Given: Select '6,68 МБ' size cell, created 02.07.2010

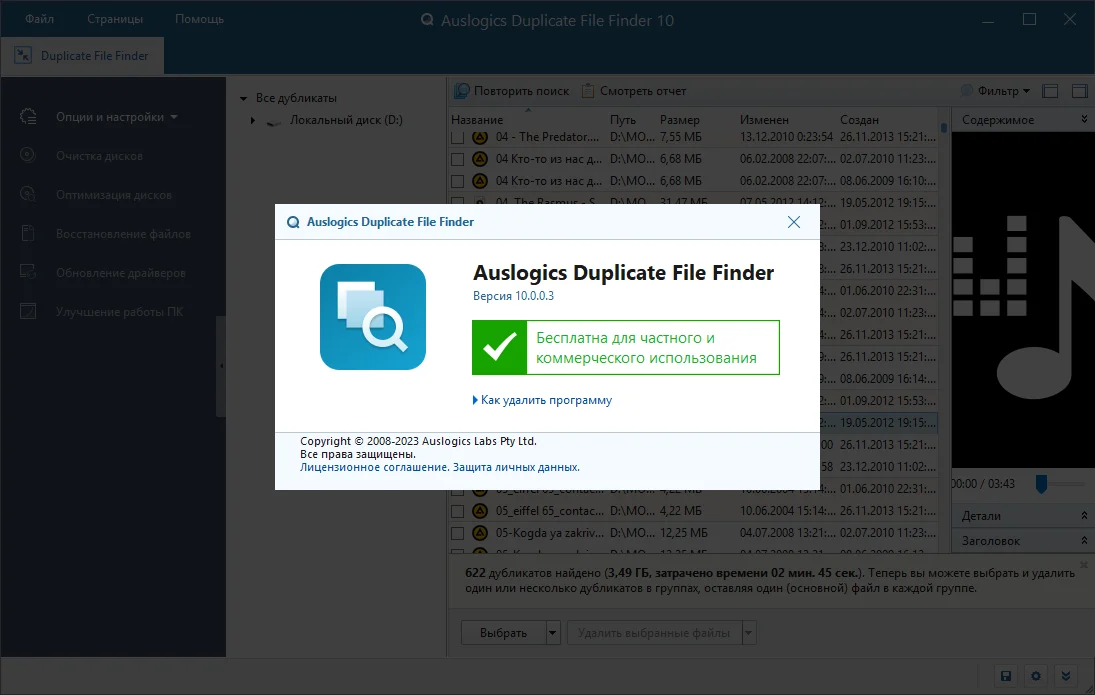Looking at the screenshot, I should (681, 159).
